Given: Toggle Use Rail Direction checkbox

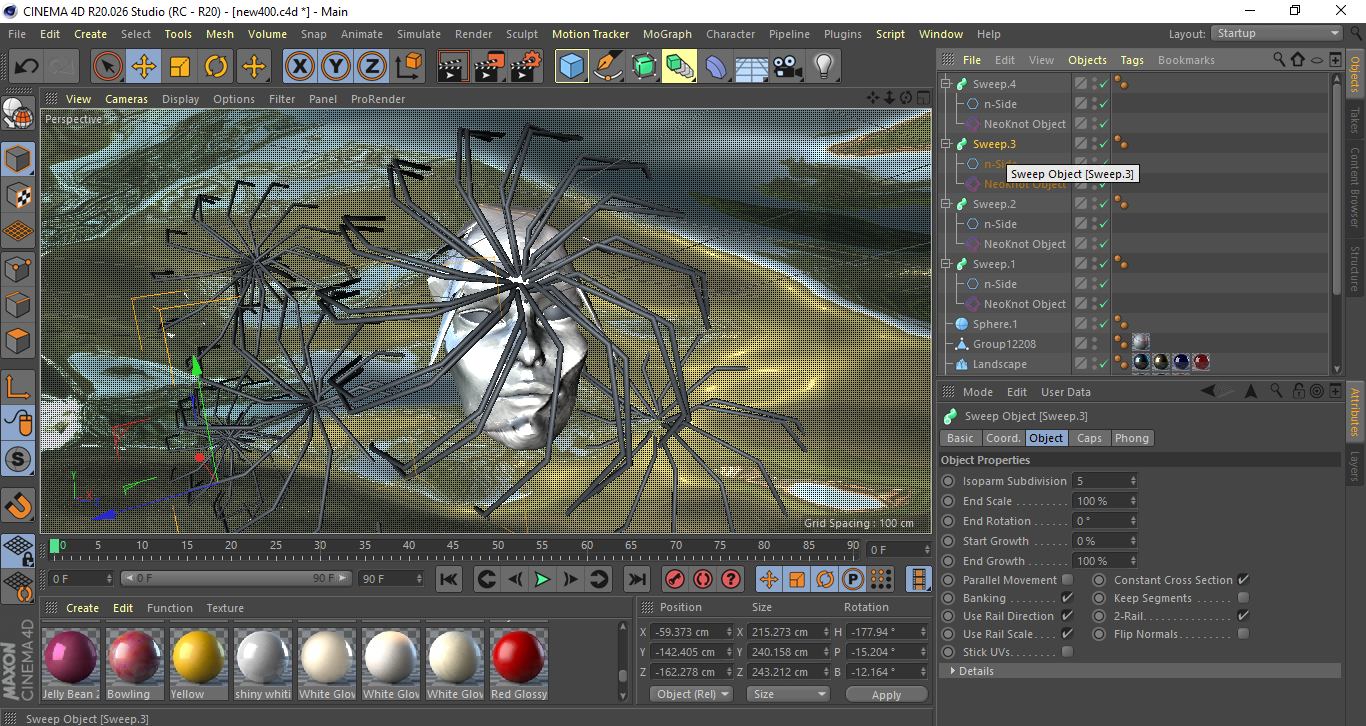Looking at the screenshot, I should click(x=1067, y=616).
